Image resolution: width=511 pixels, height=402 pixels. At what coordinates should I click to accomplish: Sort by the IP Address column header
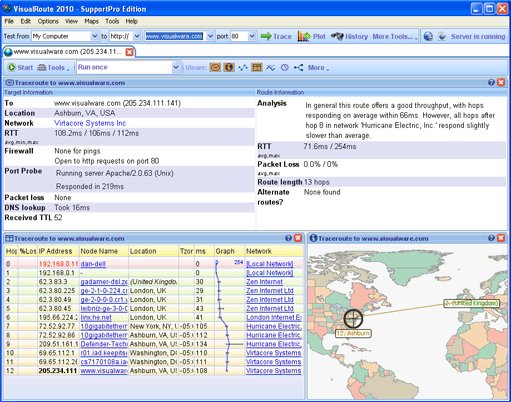[58, 251]
